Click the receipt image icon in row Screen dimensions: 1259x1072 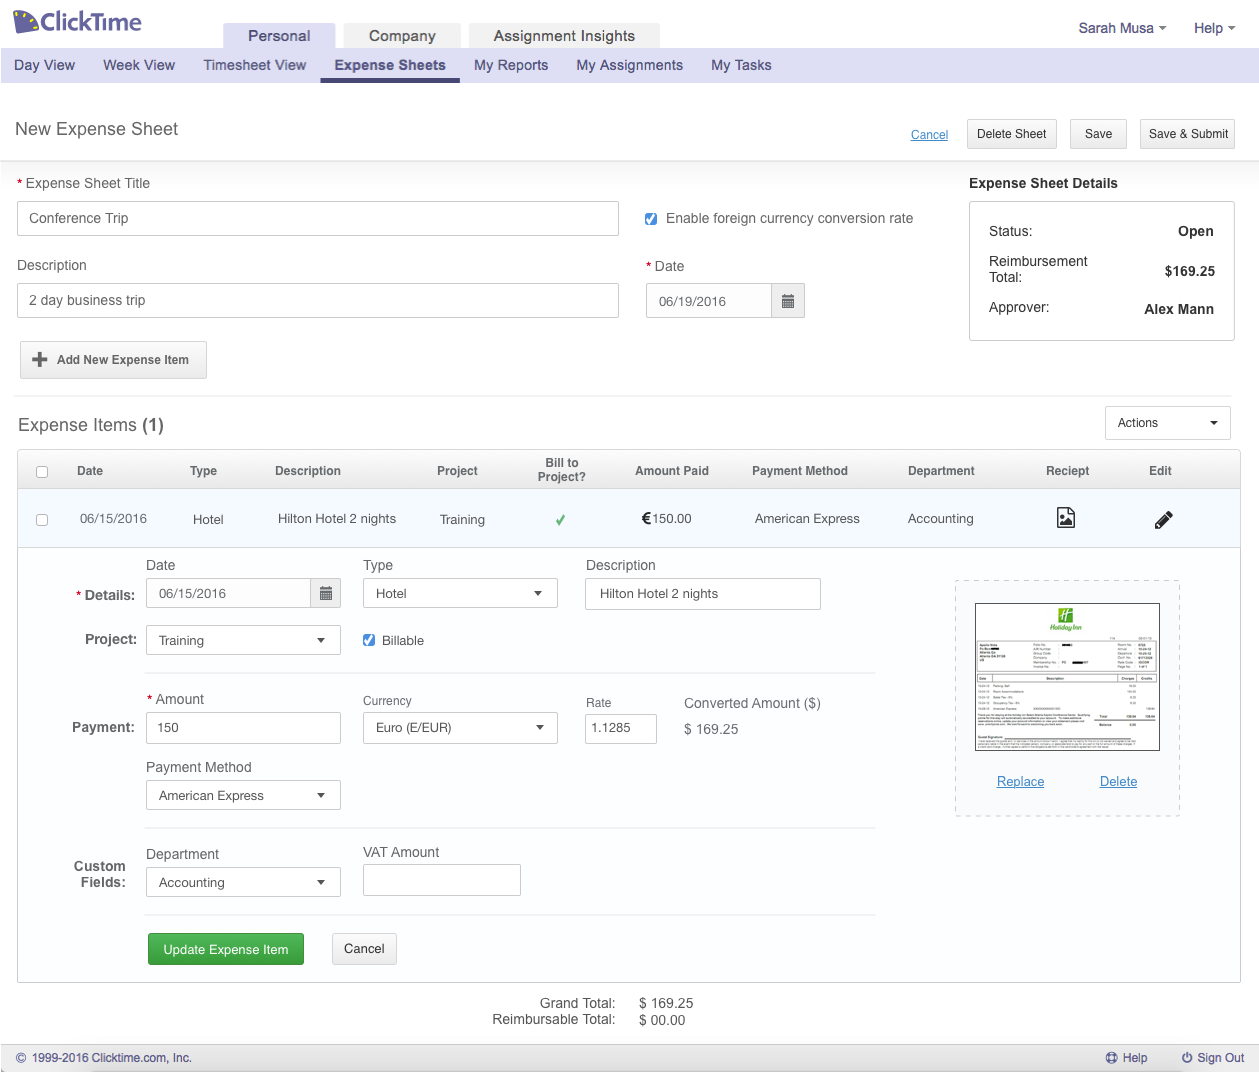(x=1066, y=518)
